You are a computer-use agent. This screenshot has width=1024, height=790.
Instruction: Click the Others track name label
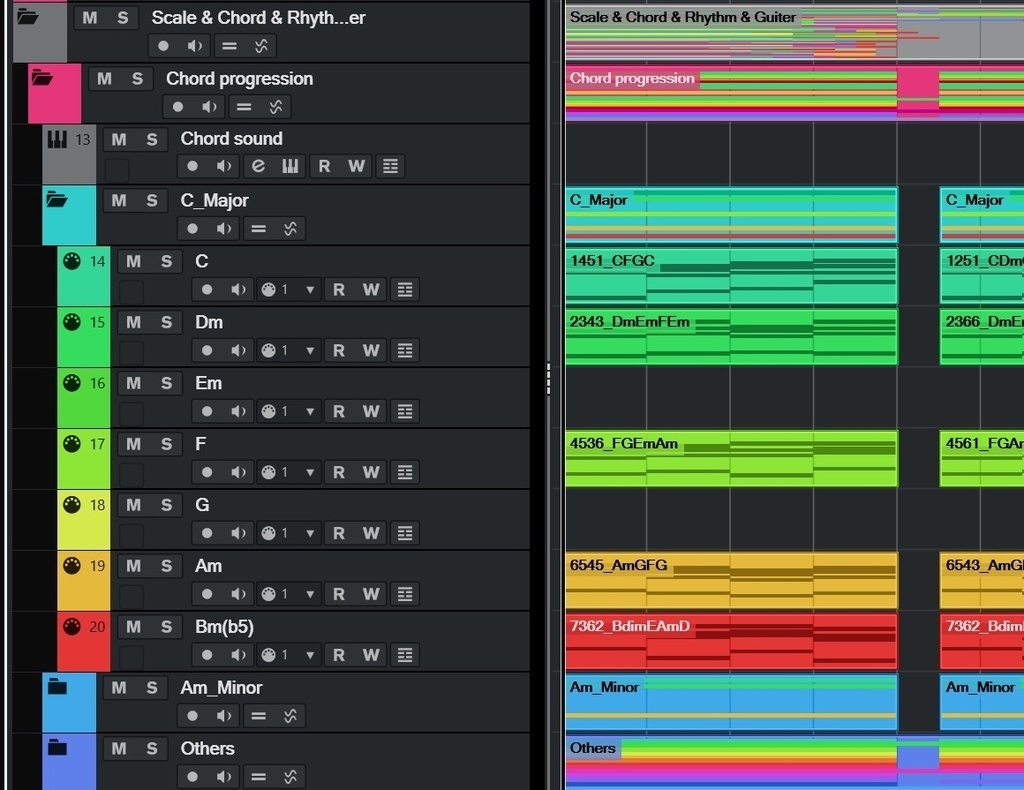coord(207,748)
